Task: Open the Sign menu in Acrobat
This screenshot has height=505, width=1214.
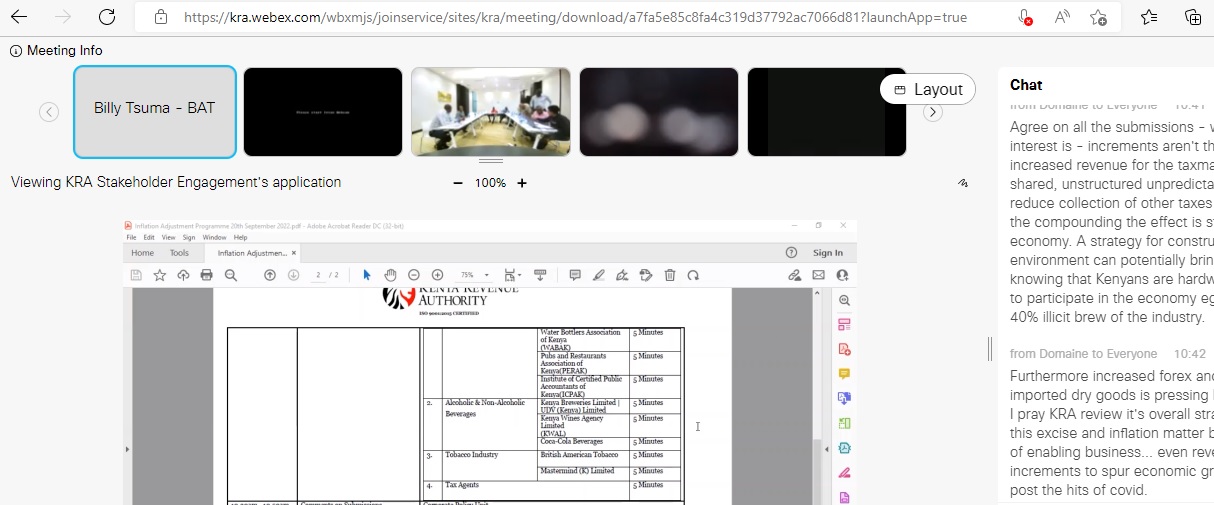Action: pyautogui.click(x=189, y=237)
